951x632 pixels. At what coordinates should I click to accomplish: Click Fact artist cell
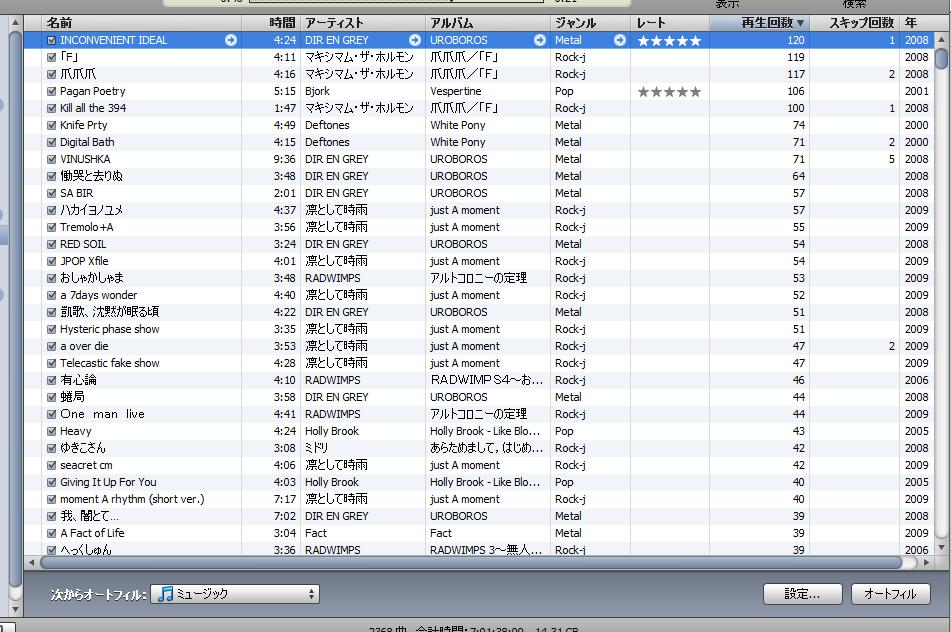click(x=315, y=533)
